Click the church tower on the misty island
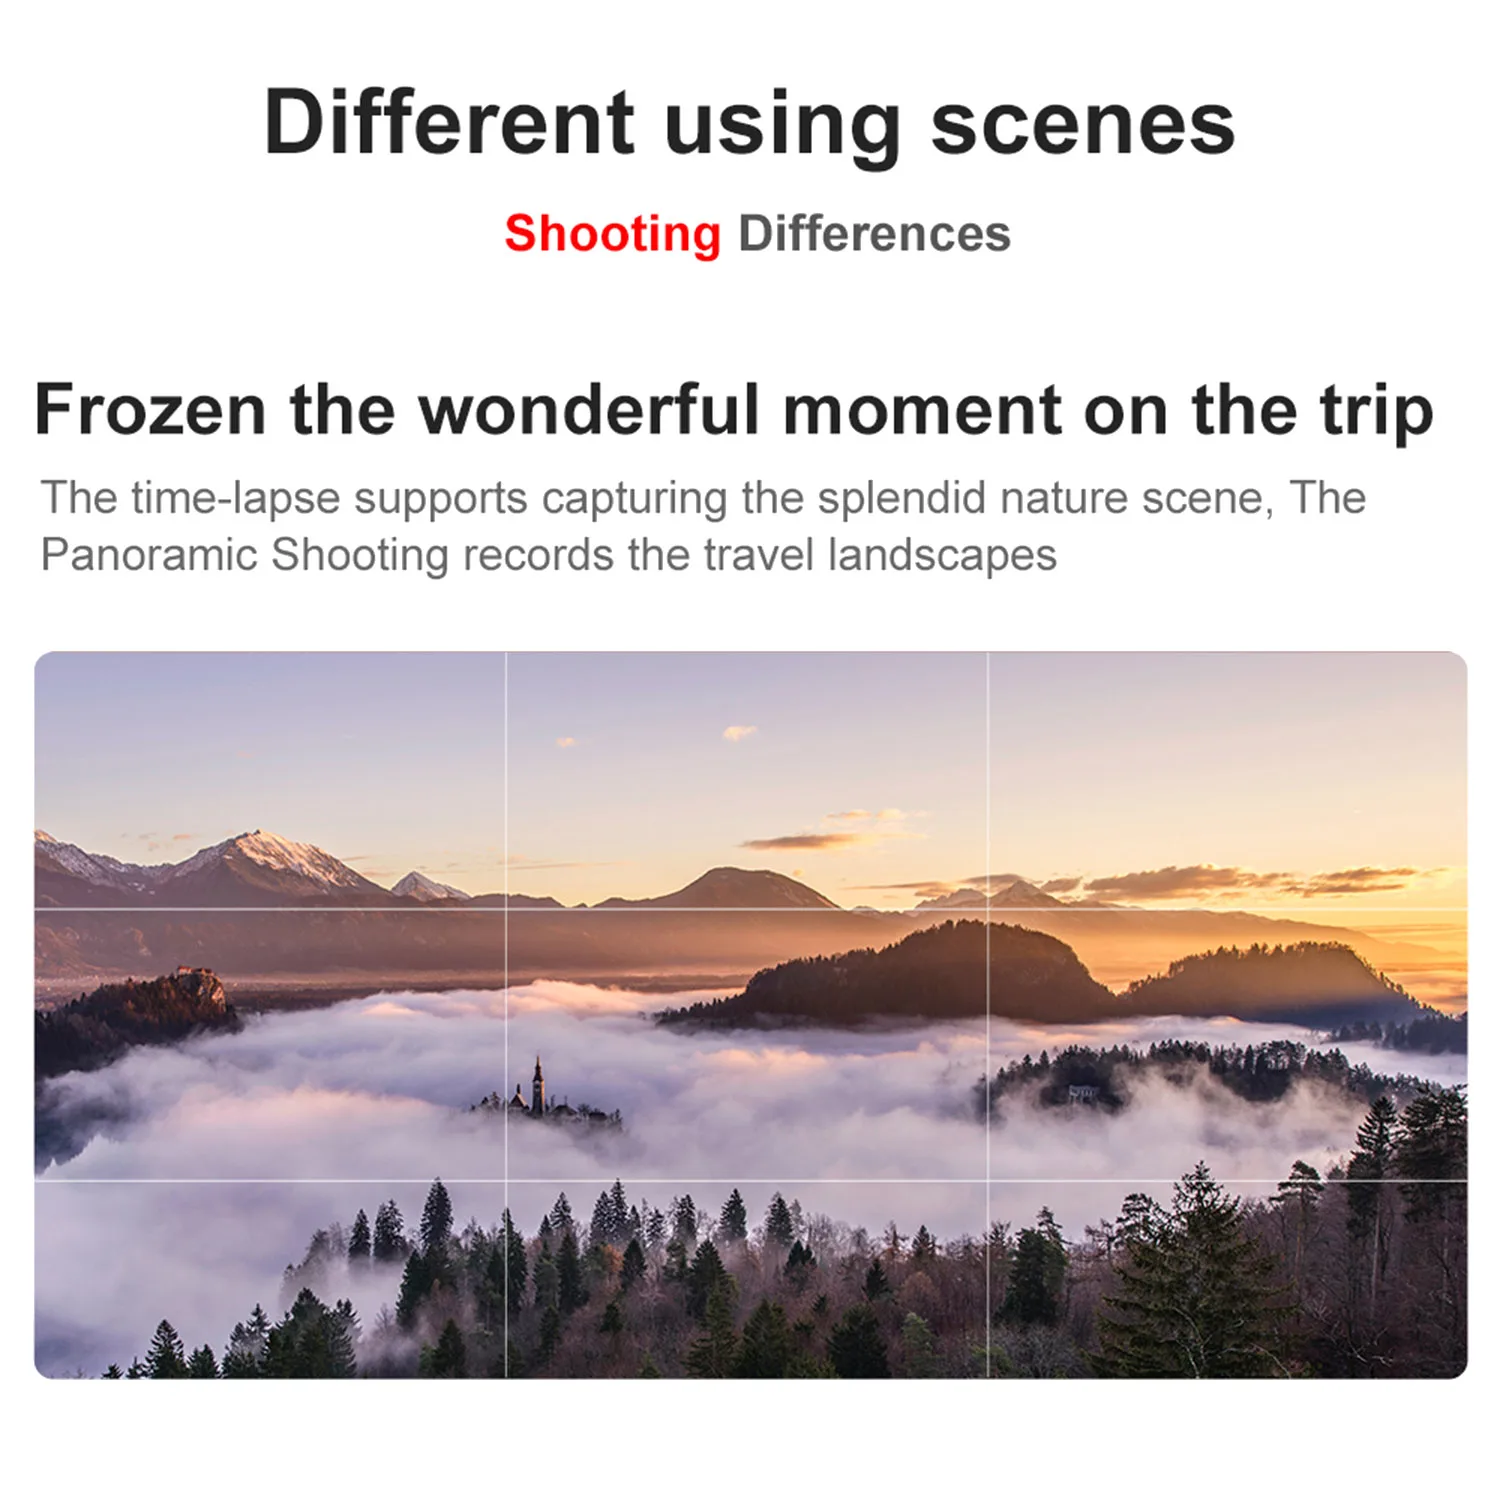This screenshot has width=1500, height=1500. (x=538, y=1085)
